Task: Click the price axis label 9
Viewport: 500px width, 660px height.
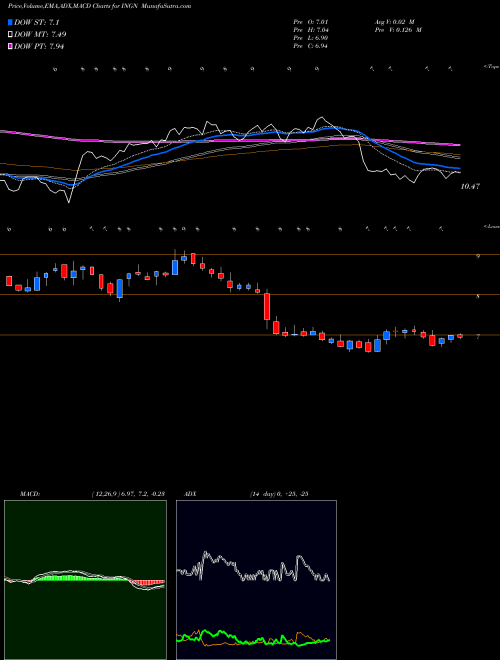Action: (478, 256)
